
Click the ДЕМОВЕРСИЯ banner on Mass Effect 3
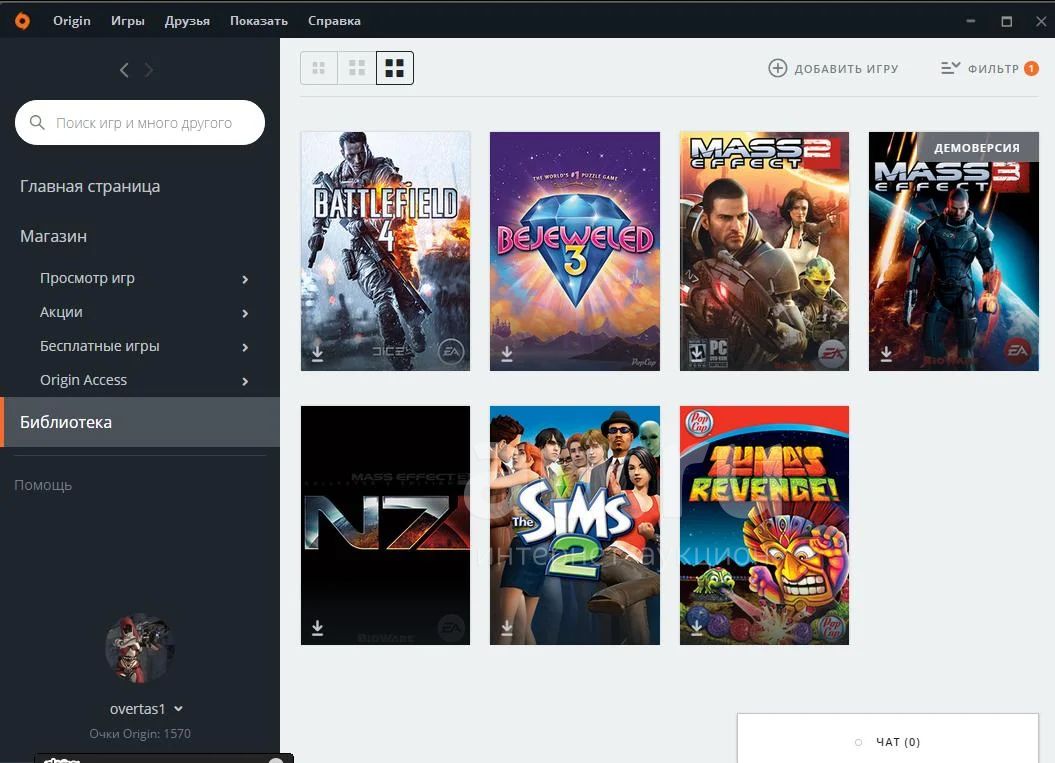click(x=977, y=147)
